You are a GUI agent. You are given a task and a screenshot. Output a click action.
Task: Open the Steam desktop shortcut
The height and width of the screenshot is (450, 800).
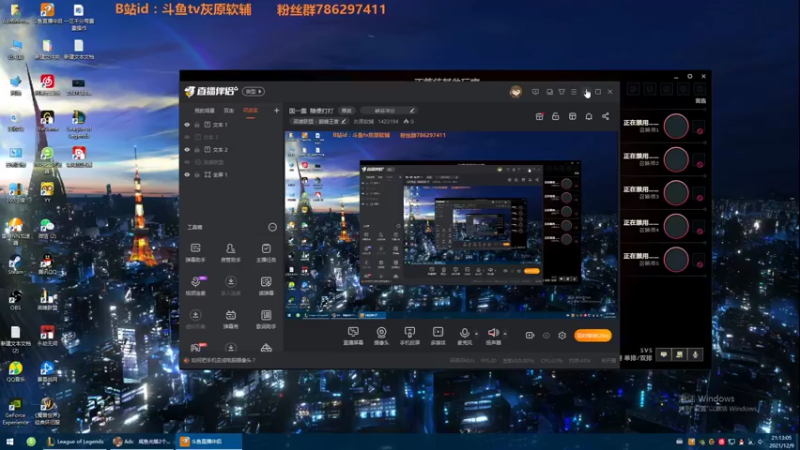15,264
